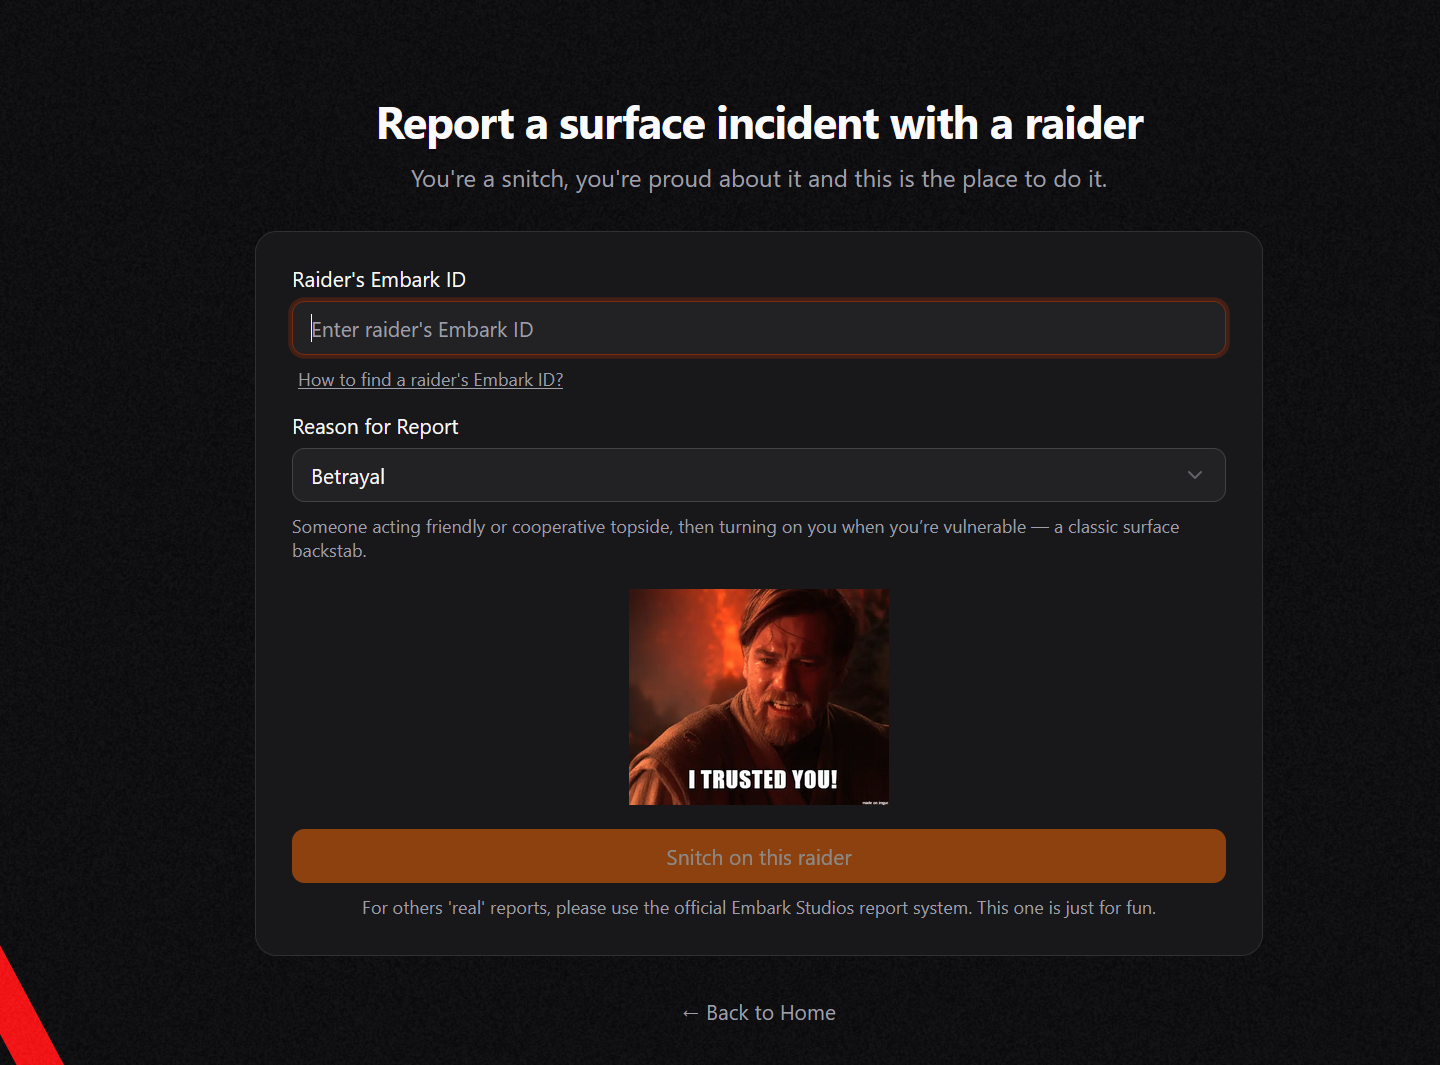Click the left arrow icon beside Back to Home
The height and width of the screenshot is (1065, 1440).
coord(690,1014)
